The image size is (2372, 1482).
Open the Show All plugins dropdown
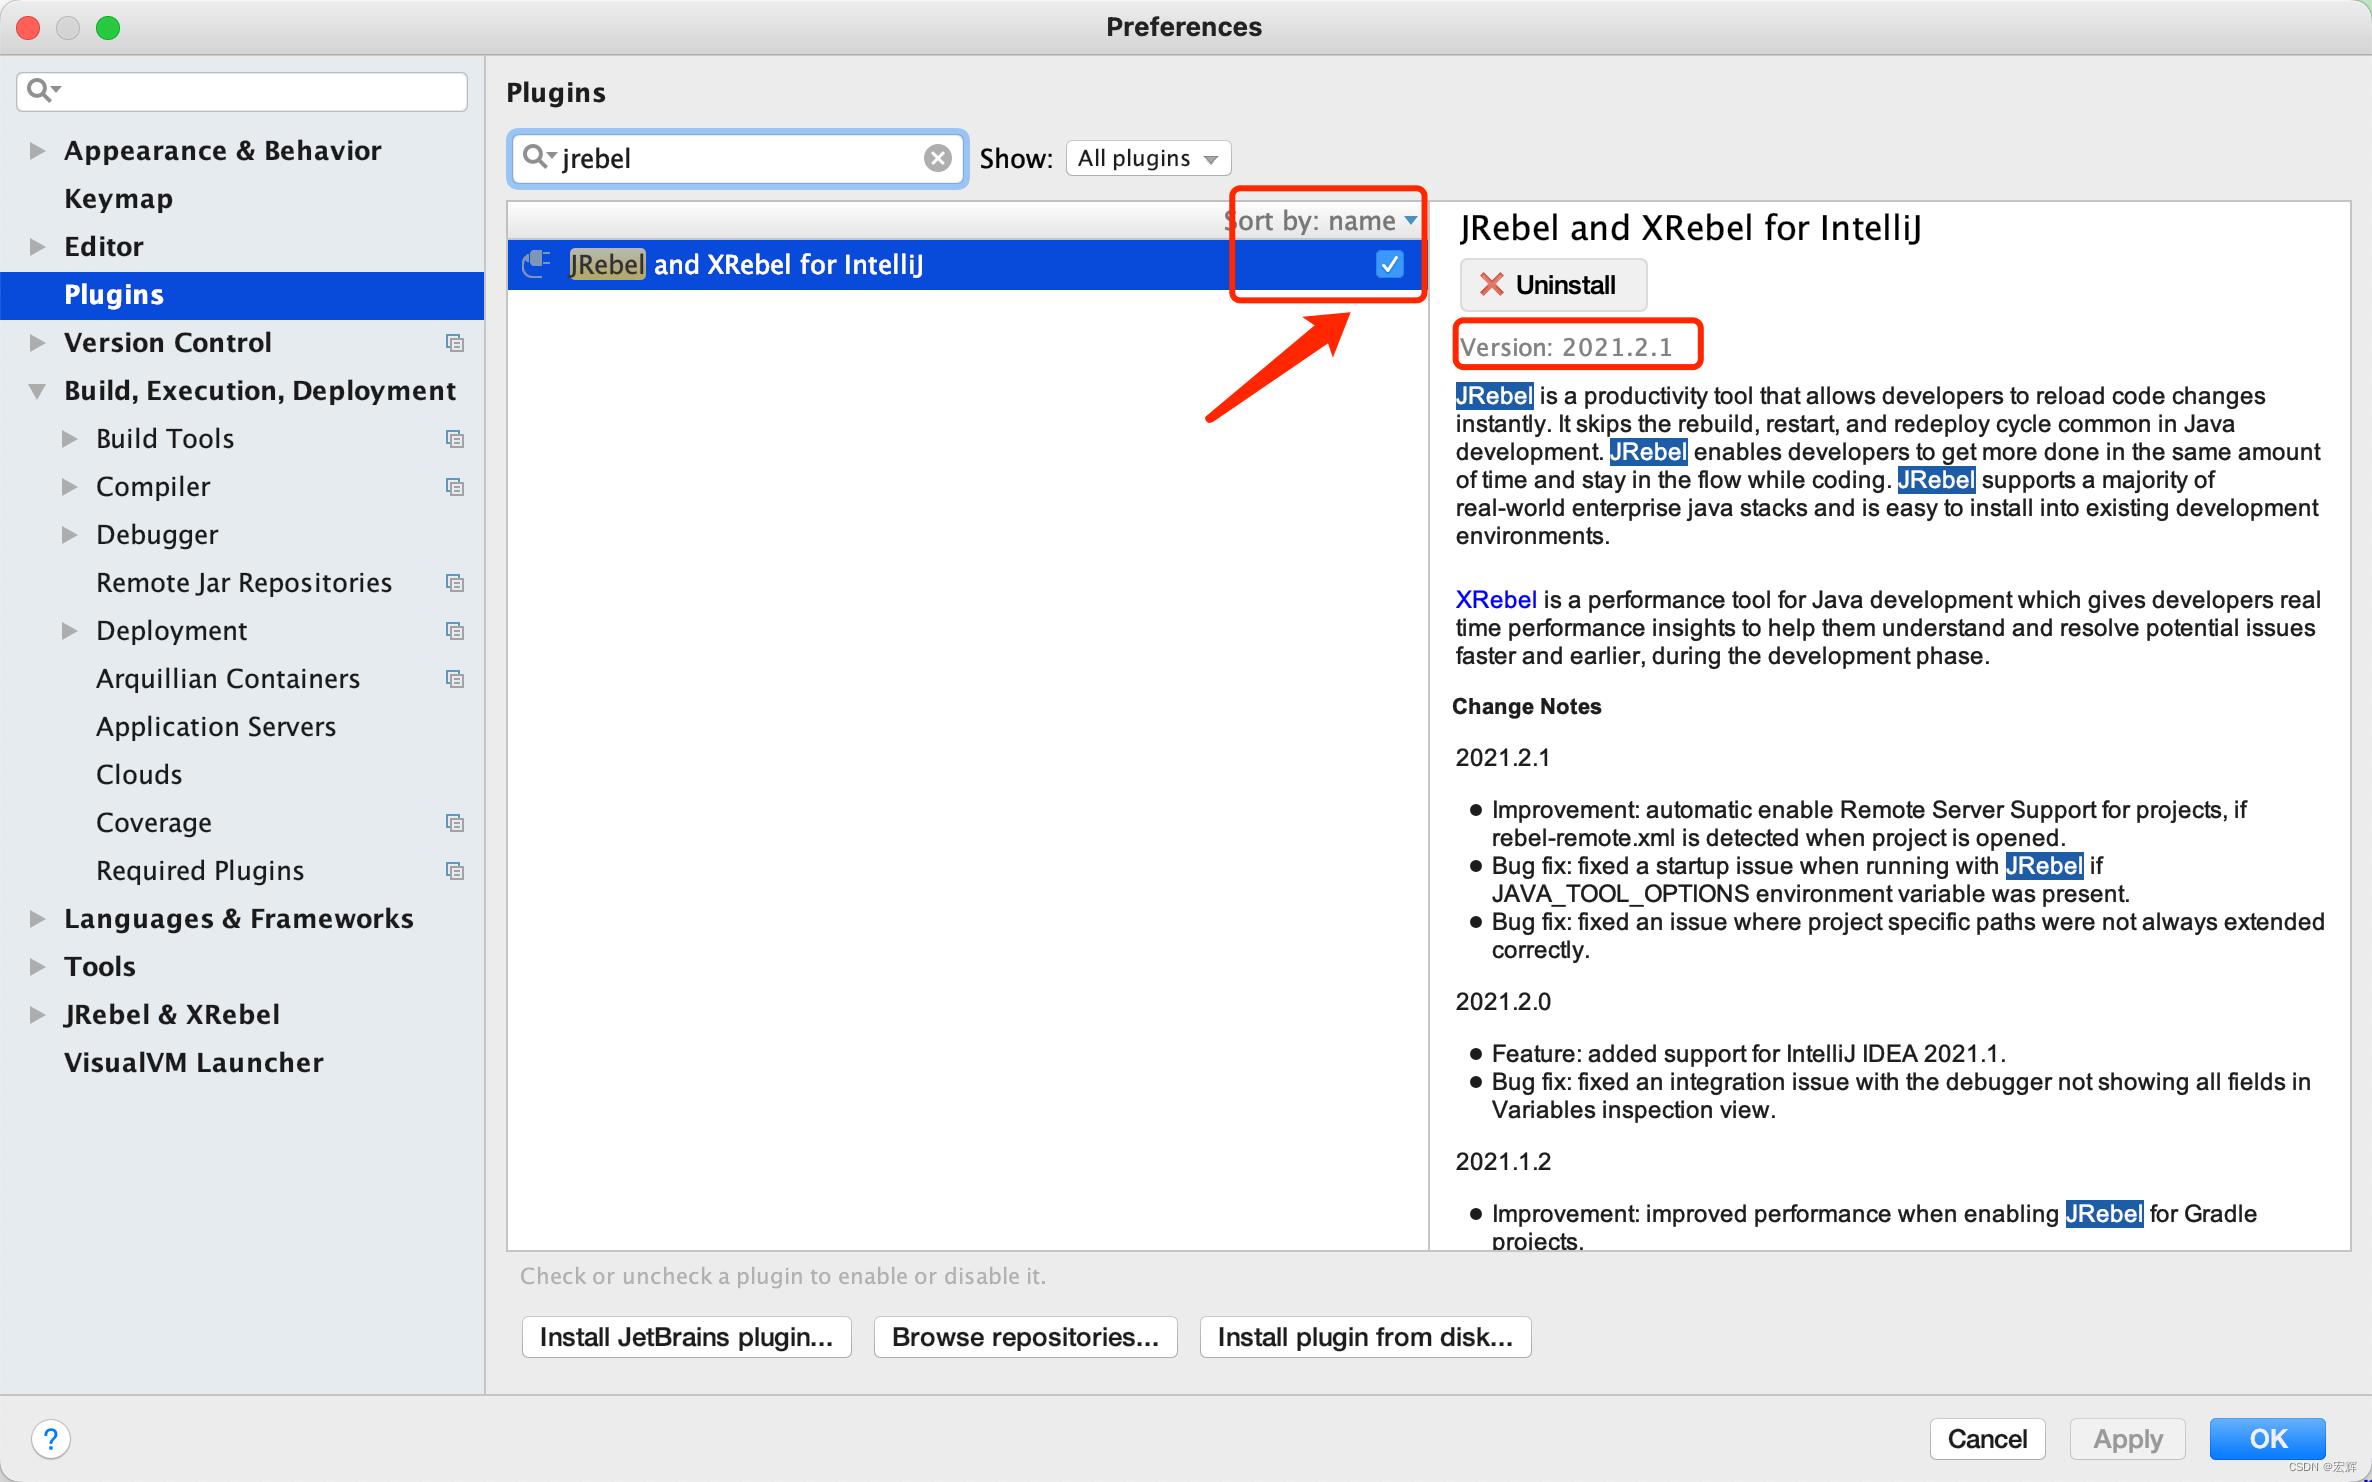(1148, 158)
